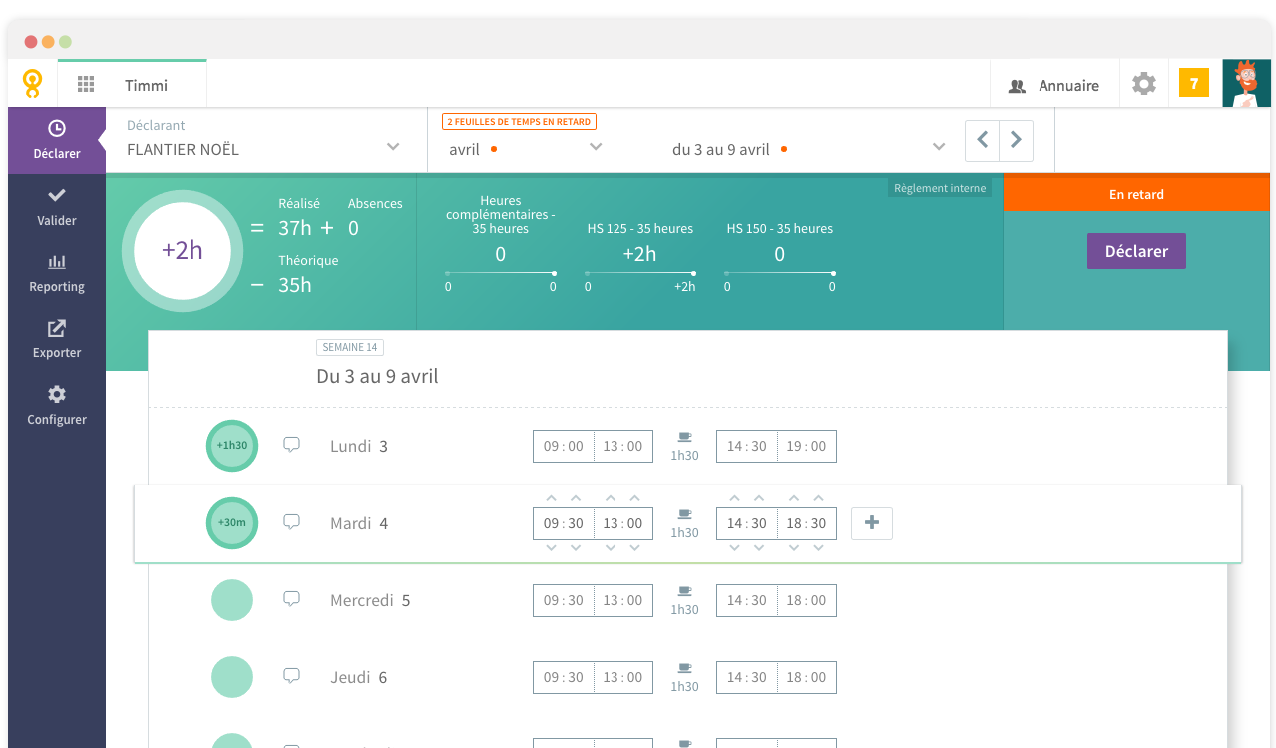This screenshot has height=748, width=1276.
Task: Click the Mercredi 18:00 end time field
Action: click(x=806, y=601)
